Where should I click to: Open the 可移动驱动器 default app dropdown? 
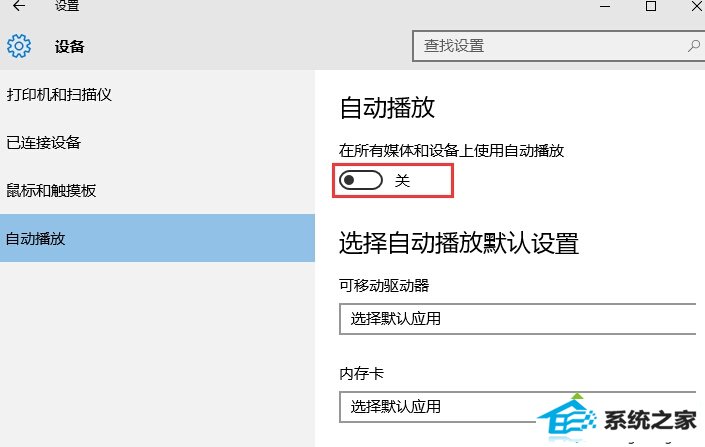coord(517,319)
